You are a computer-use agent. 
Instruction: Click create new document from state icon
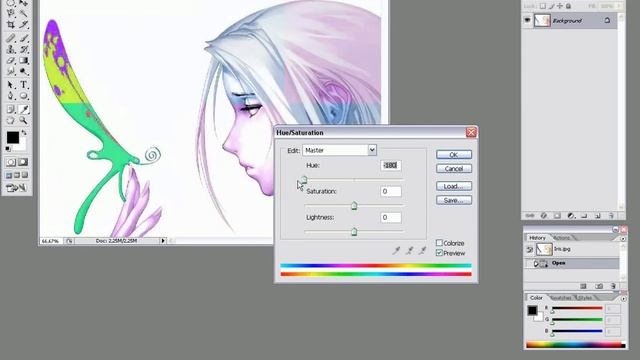(x=583, y=286)
